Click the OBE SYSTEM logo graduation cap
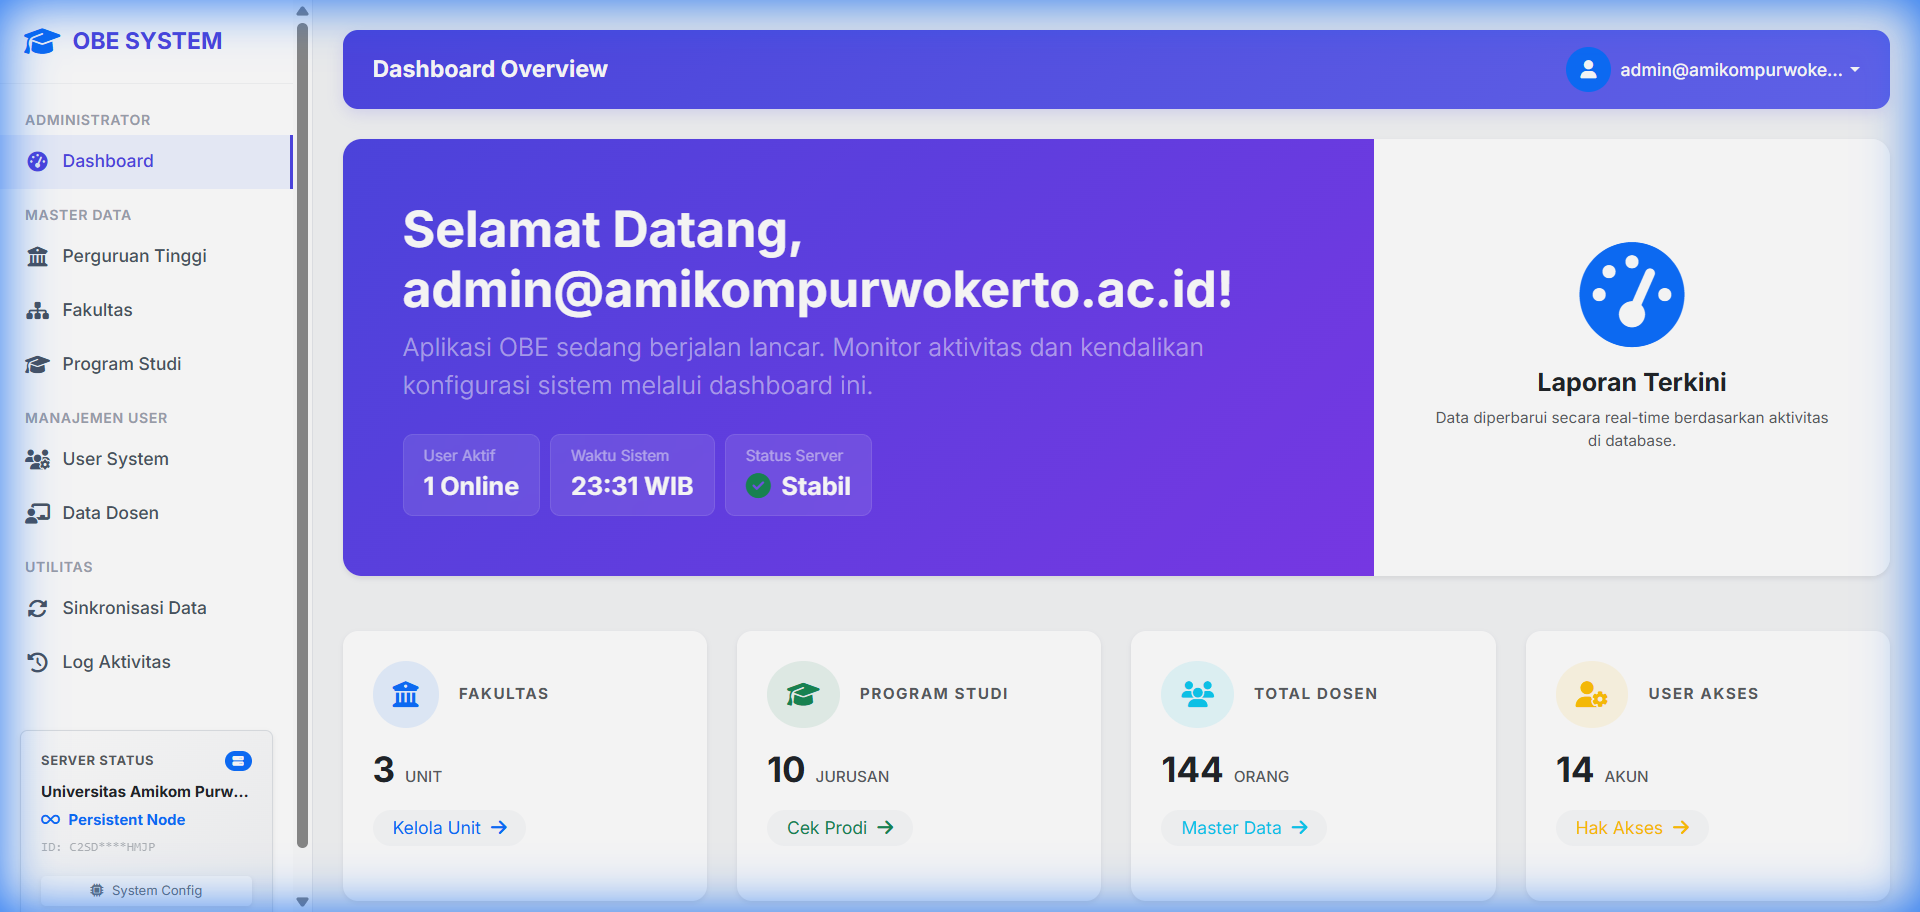Image resolution: width=1920 pixels, height=912 pixels. (x=40, y=40)
